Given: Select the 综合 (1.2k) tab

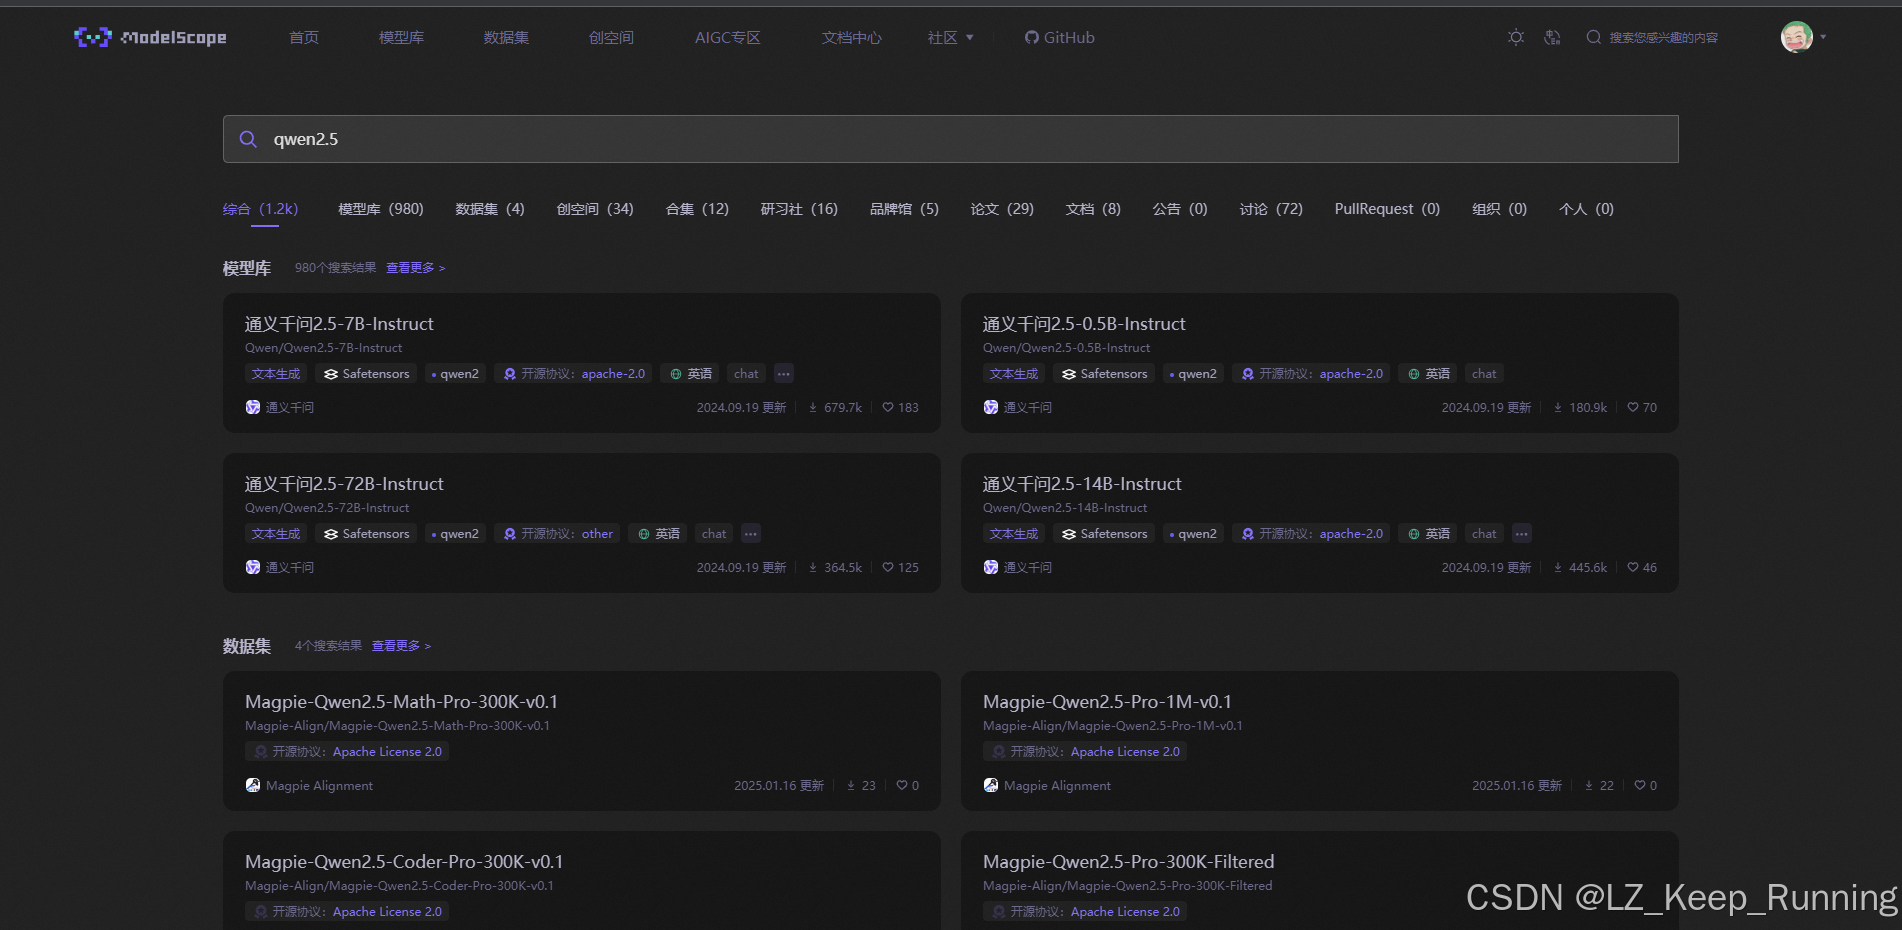Looking at the screenshot, I should (x=260, y=209).
